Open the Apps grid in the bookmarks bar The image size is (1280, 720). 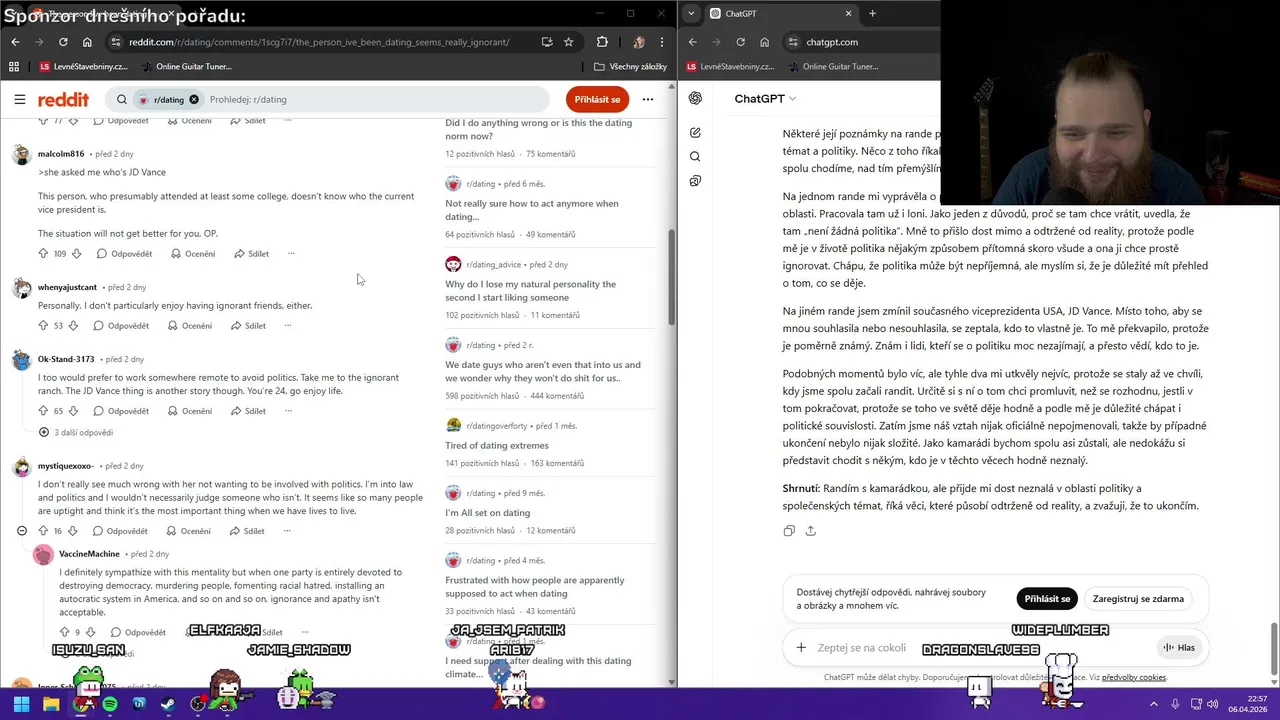(14, 67)
